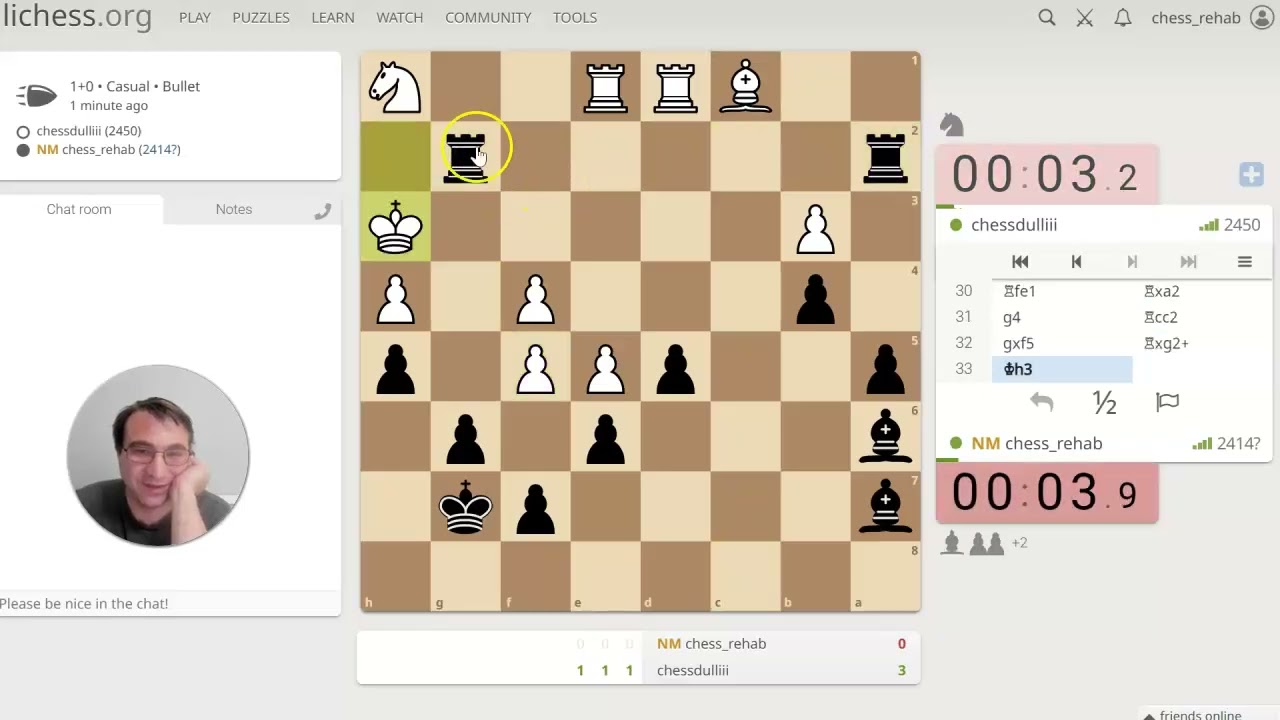Viewport: 1280px width, 720px height.
Task: Open the LEARN menu
Action: point(333,17)
